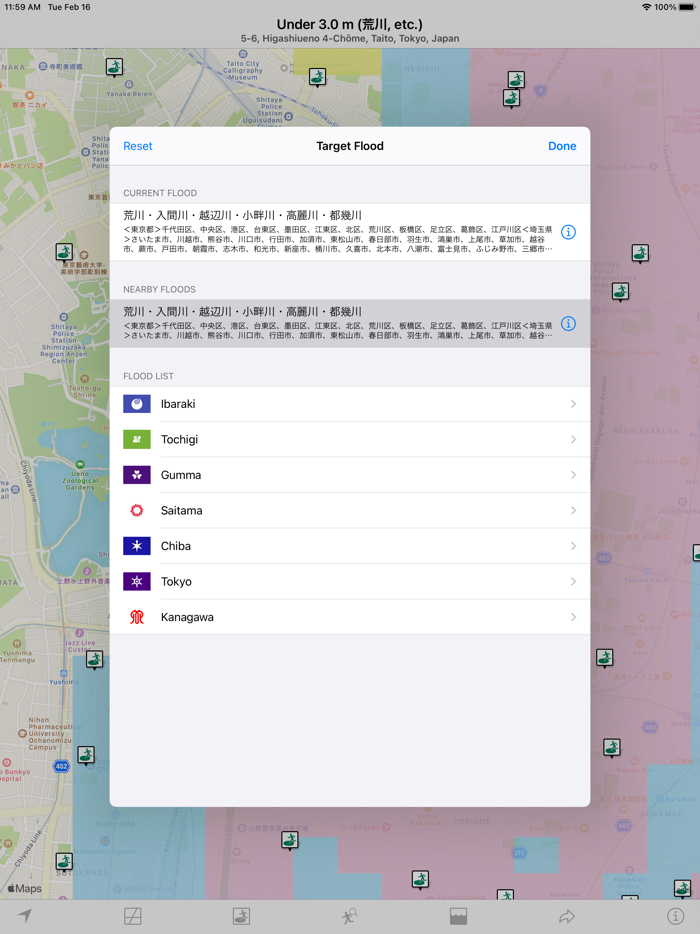
Task: Click the Saitama prefecture emblem icon
Action: (x=136, y=510)
